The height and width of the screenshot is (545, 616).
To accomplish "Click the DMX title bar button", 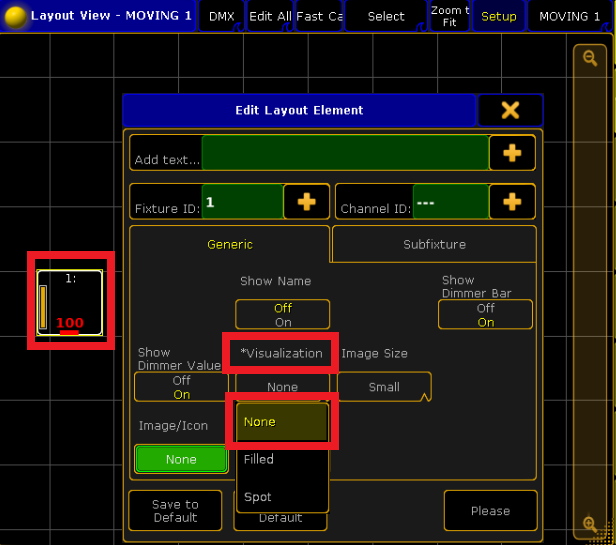I will 222,17.
